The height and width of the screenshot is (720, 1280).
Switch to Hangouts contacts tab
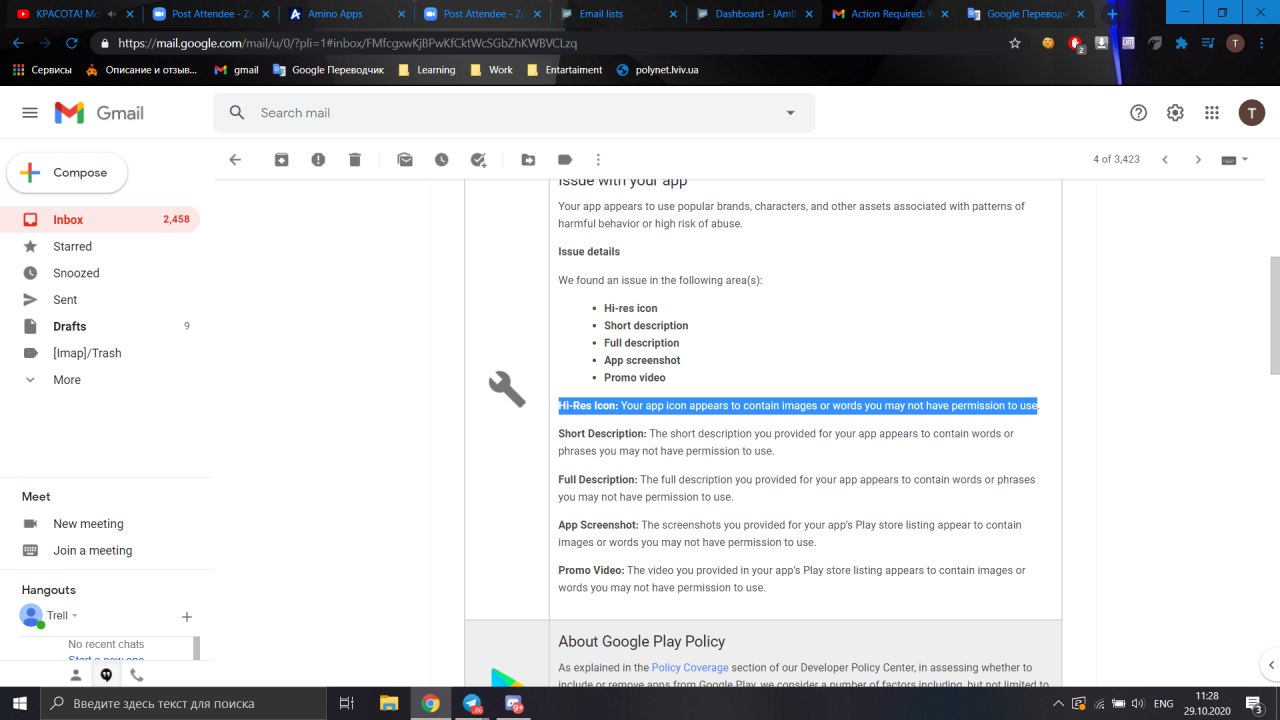(x=76, y=675)
